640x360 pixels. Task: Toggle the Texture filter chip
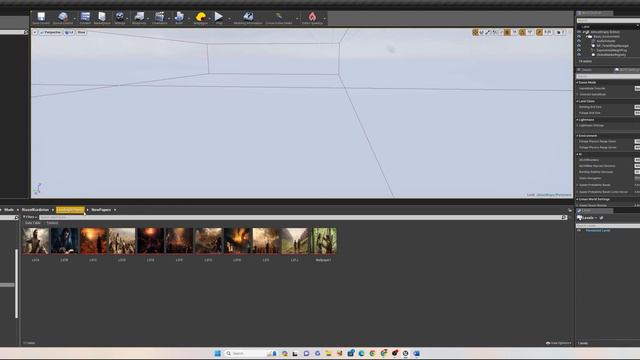point(52,223)
